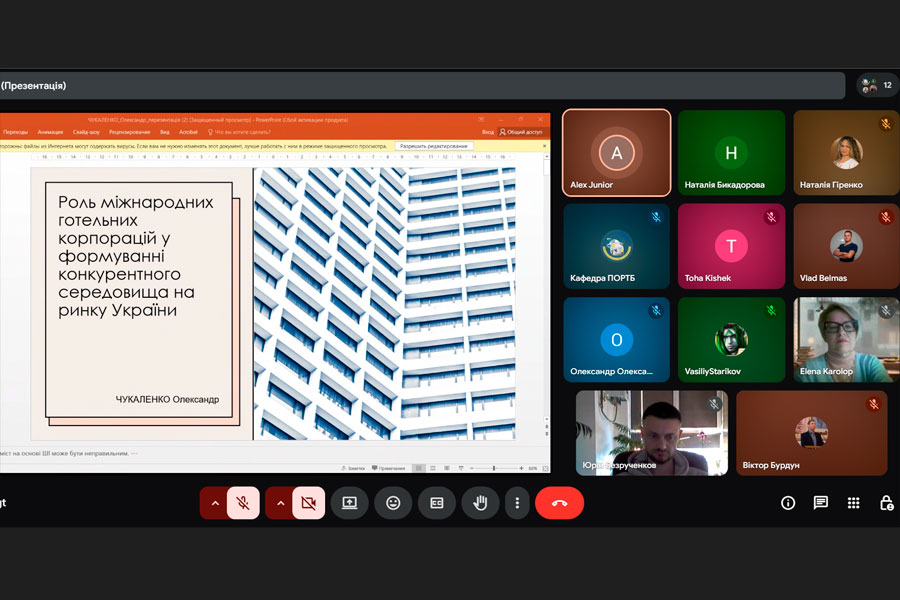Viewport: 900px width, 600px height.
Task: Open the chat messages icon
Action: 821,503
